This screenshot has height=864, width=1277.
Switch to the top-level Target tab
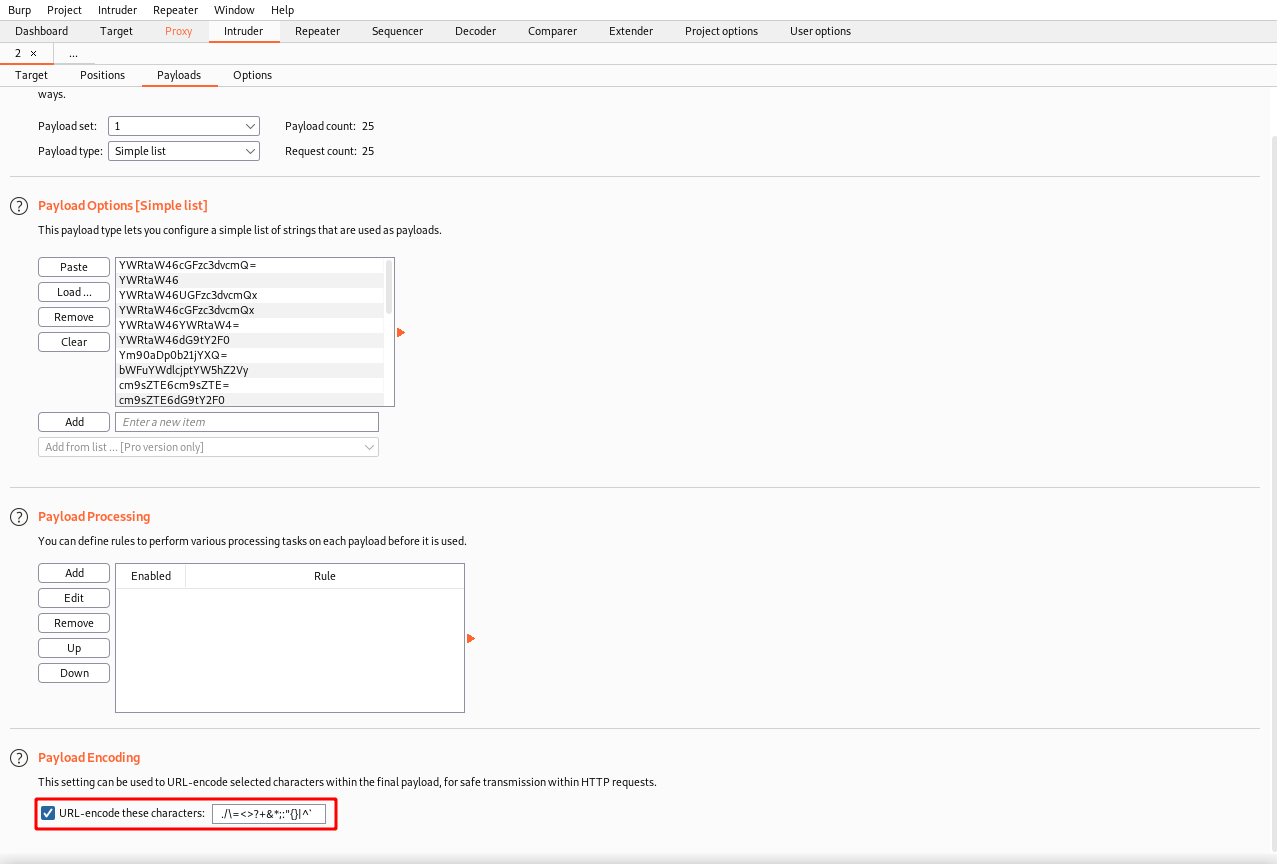point(116,31)
